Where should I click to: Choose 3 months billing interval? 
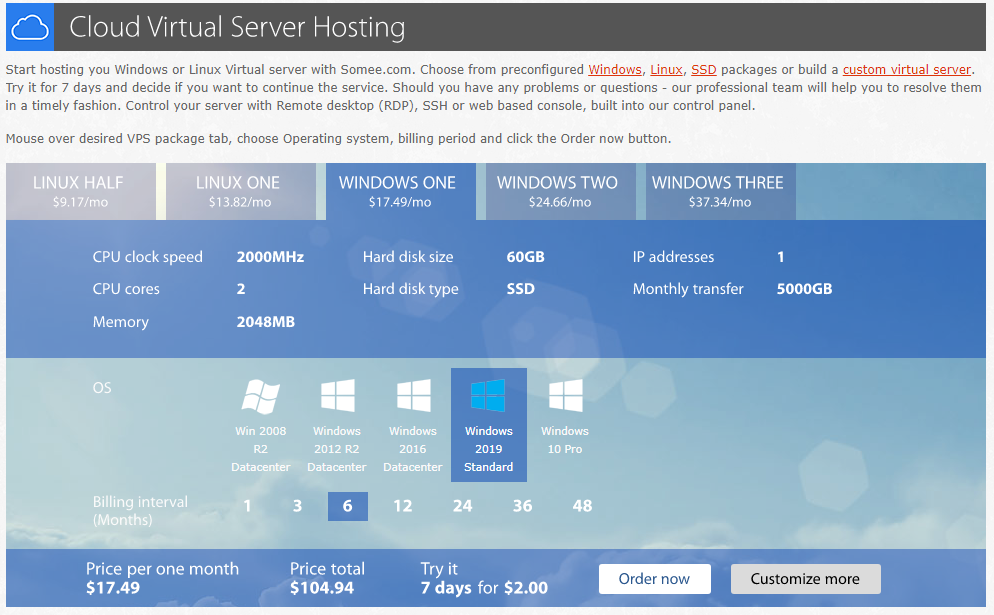click(297, 506)
